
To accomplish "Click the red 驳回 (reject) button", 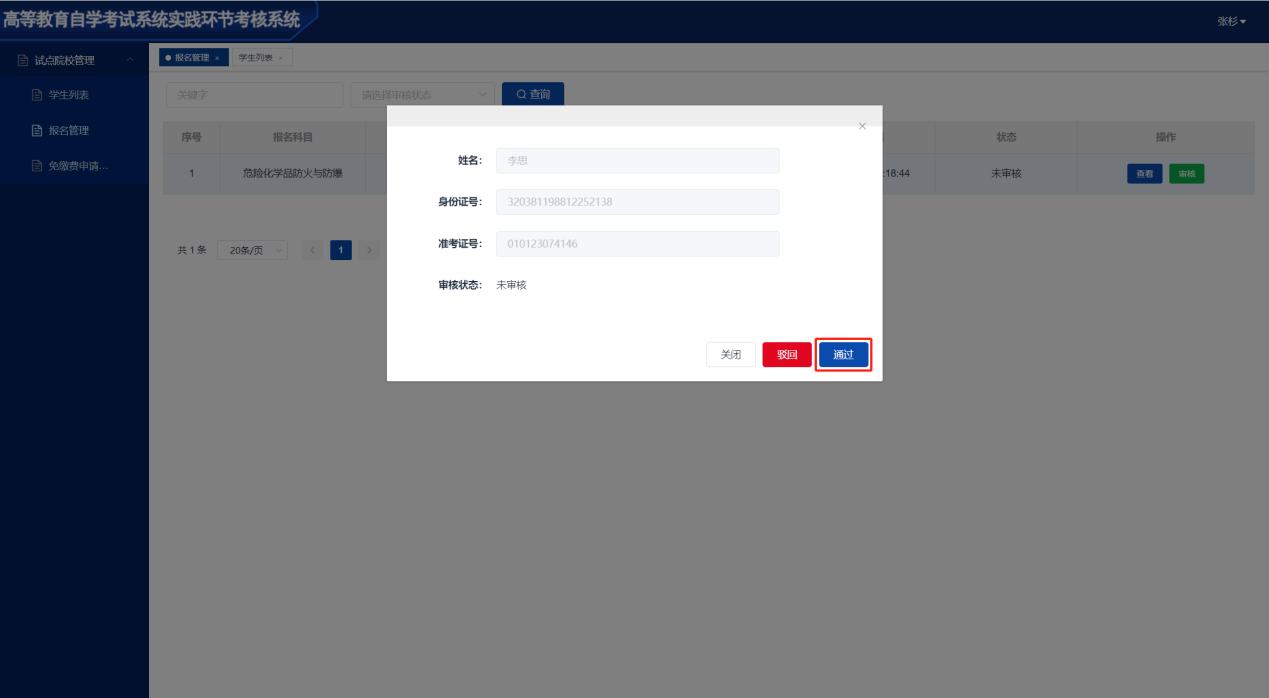I will click(x=787, y=355).
